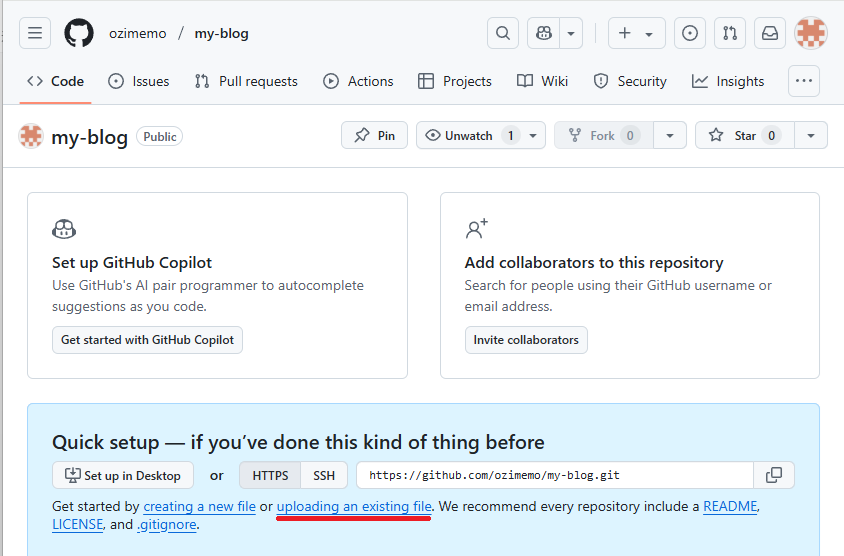
Task: Click the Public visibility badge
Action: point(160,137)
